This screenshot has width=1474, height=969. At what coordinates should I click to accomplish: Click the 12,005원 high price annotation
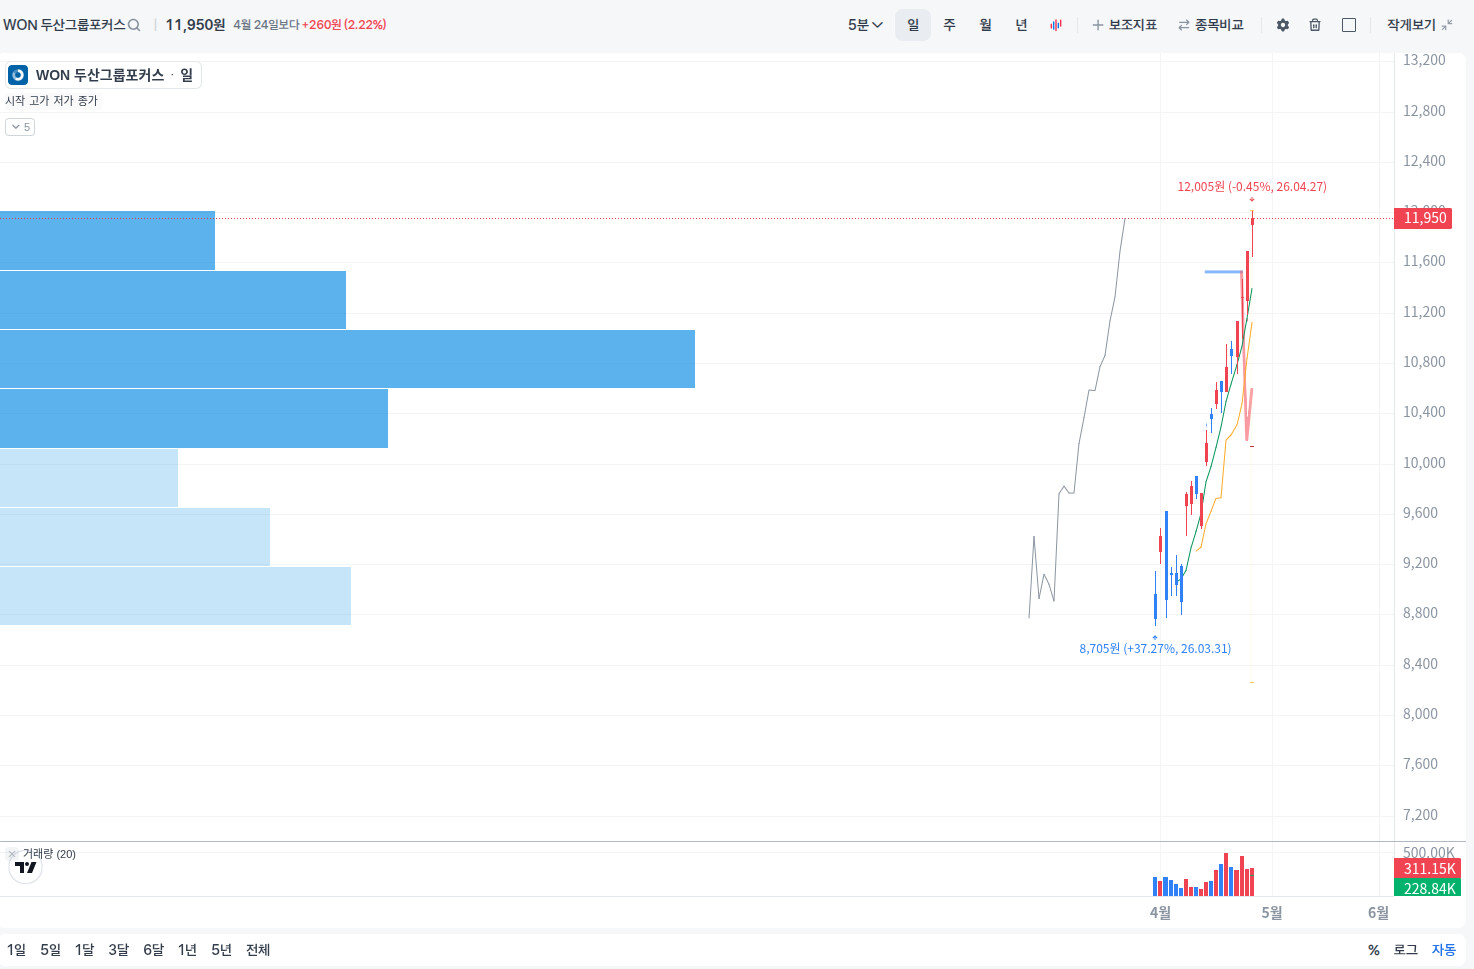1252,187
